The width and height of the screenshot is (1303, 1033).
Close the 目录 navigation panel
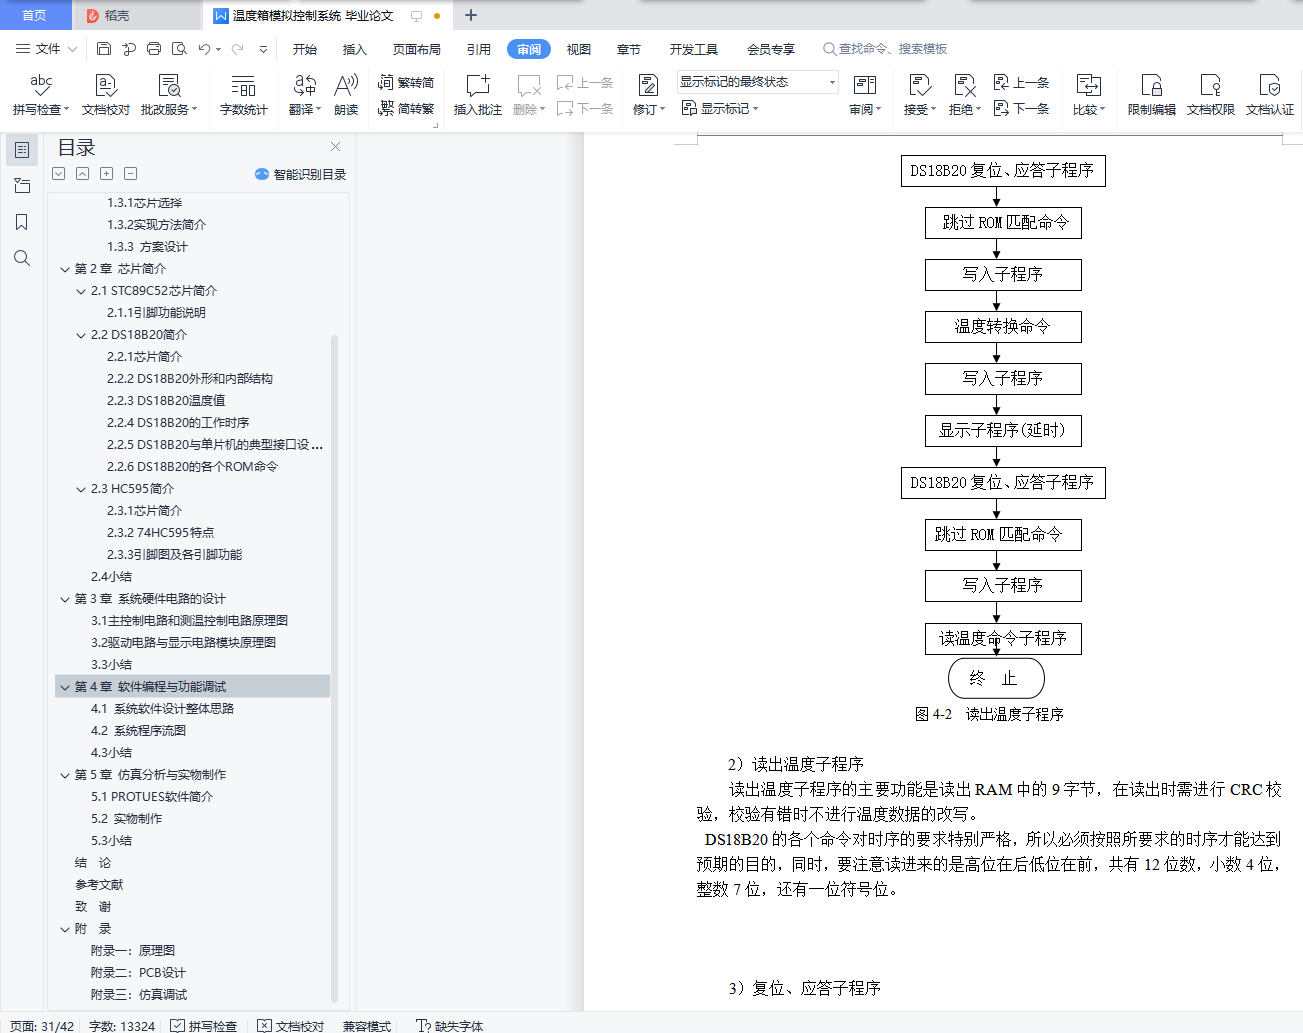336,147
